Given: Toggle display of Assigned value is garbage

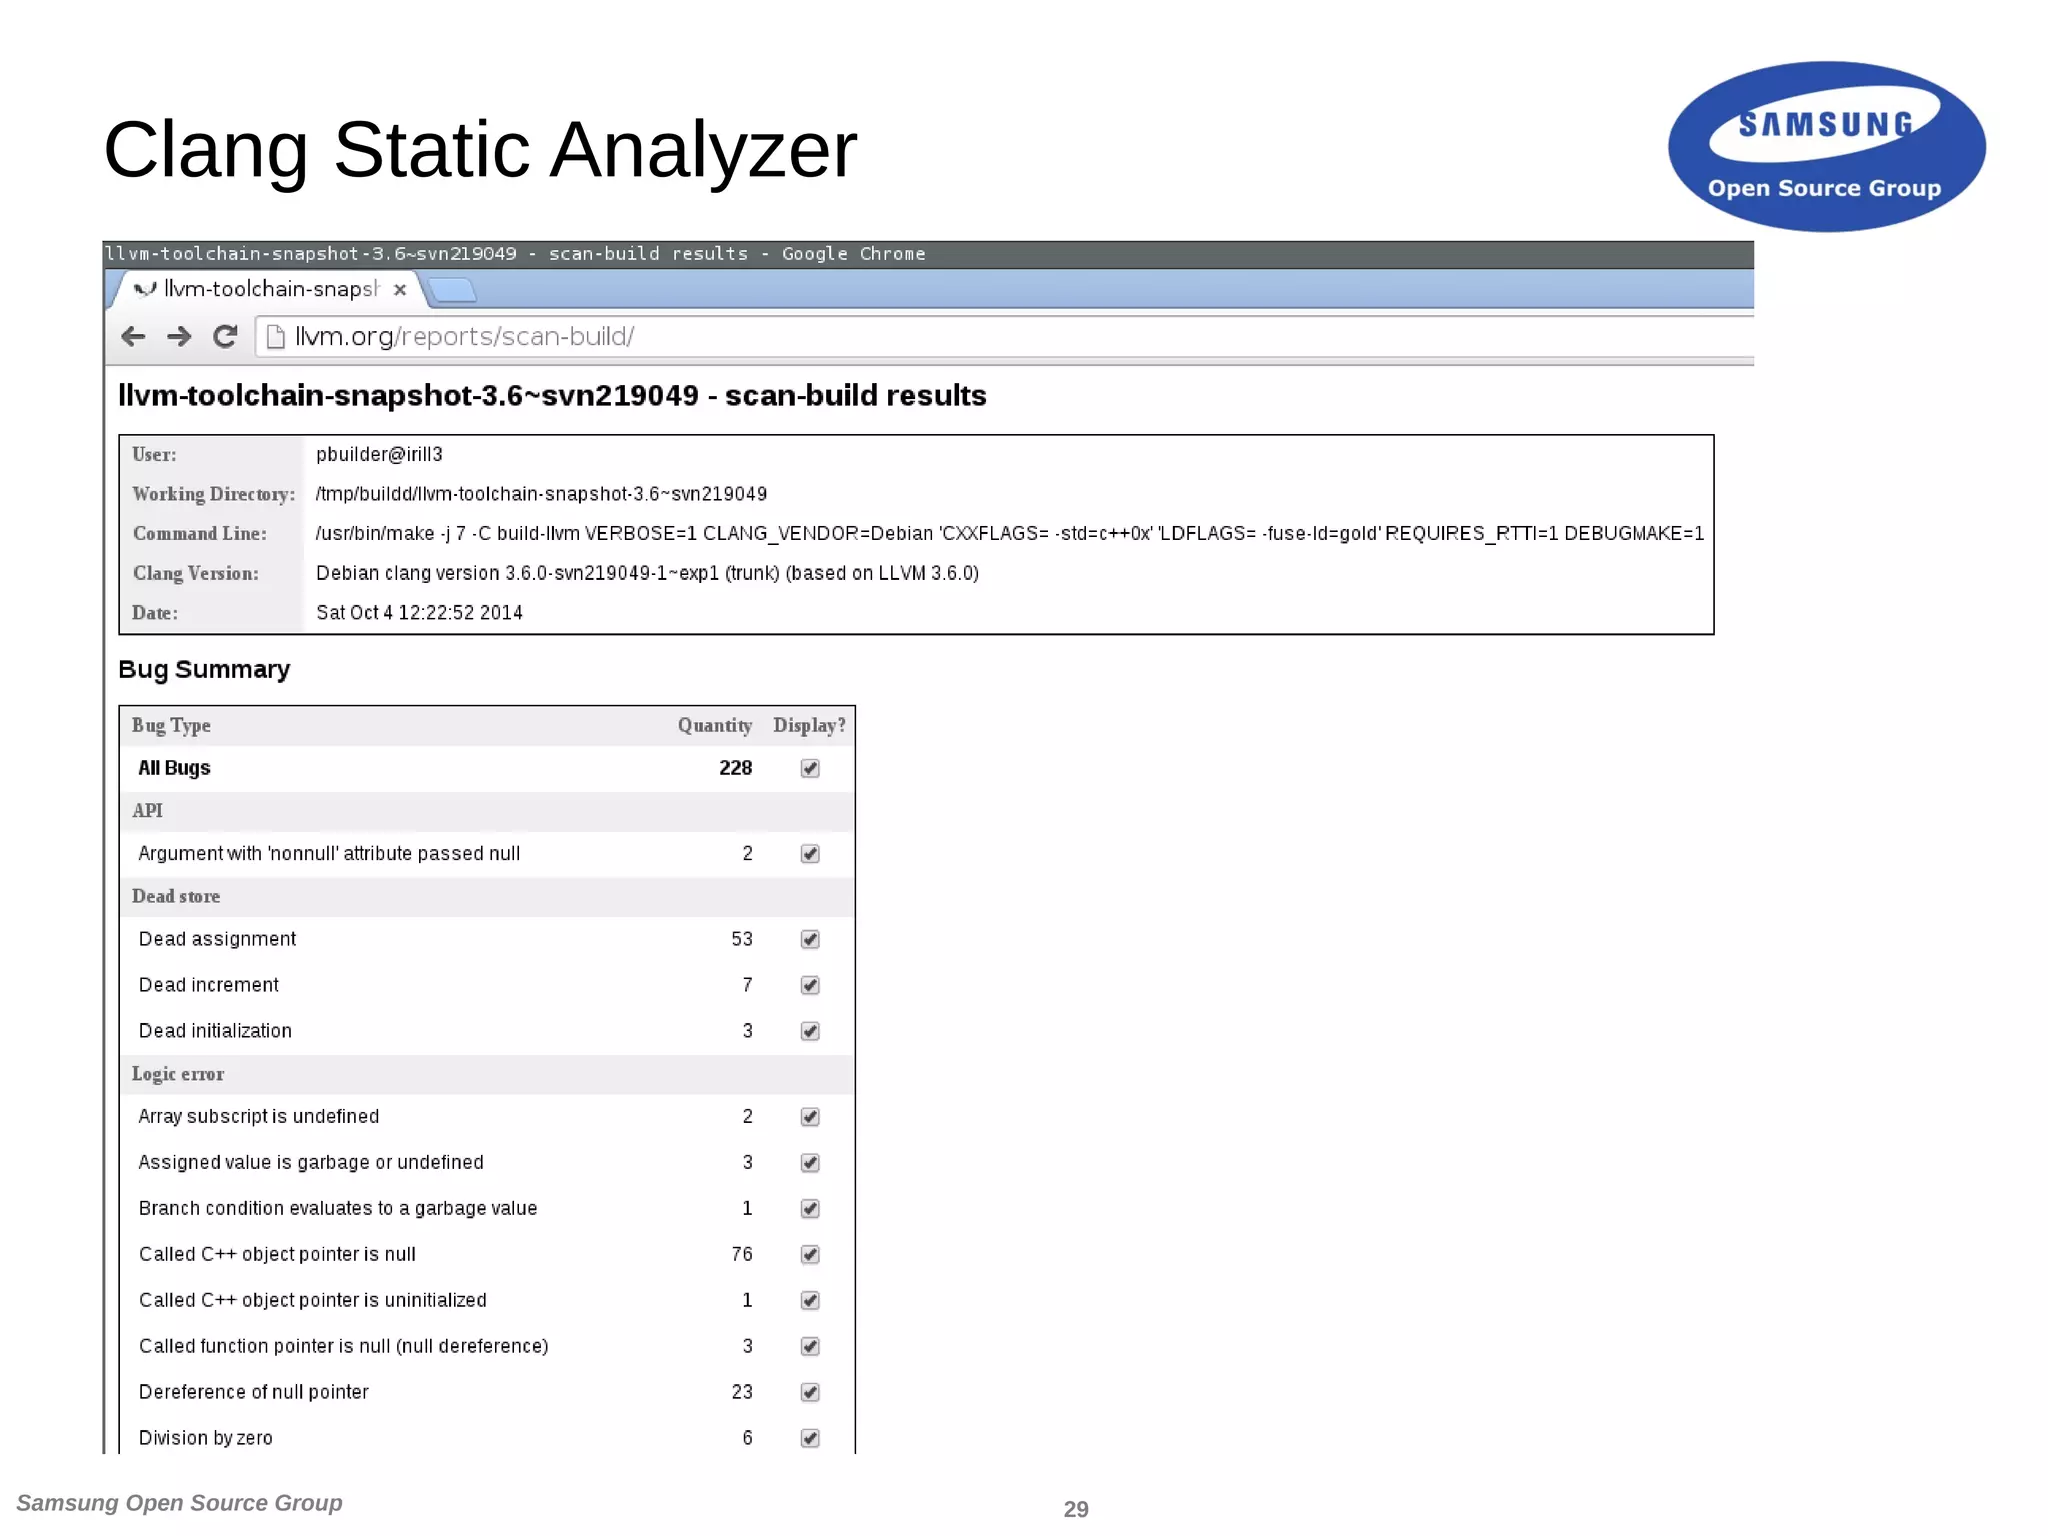Looking at the screenshot, I should [x=810, y=1163].
